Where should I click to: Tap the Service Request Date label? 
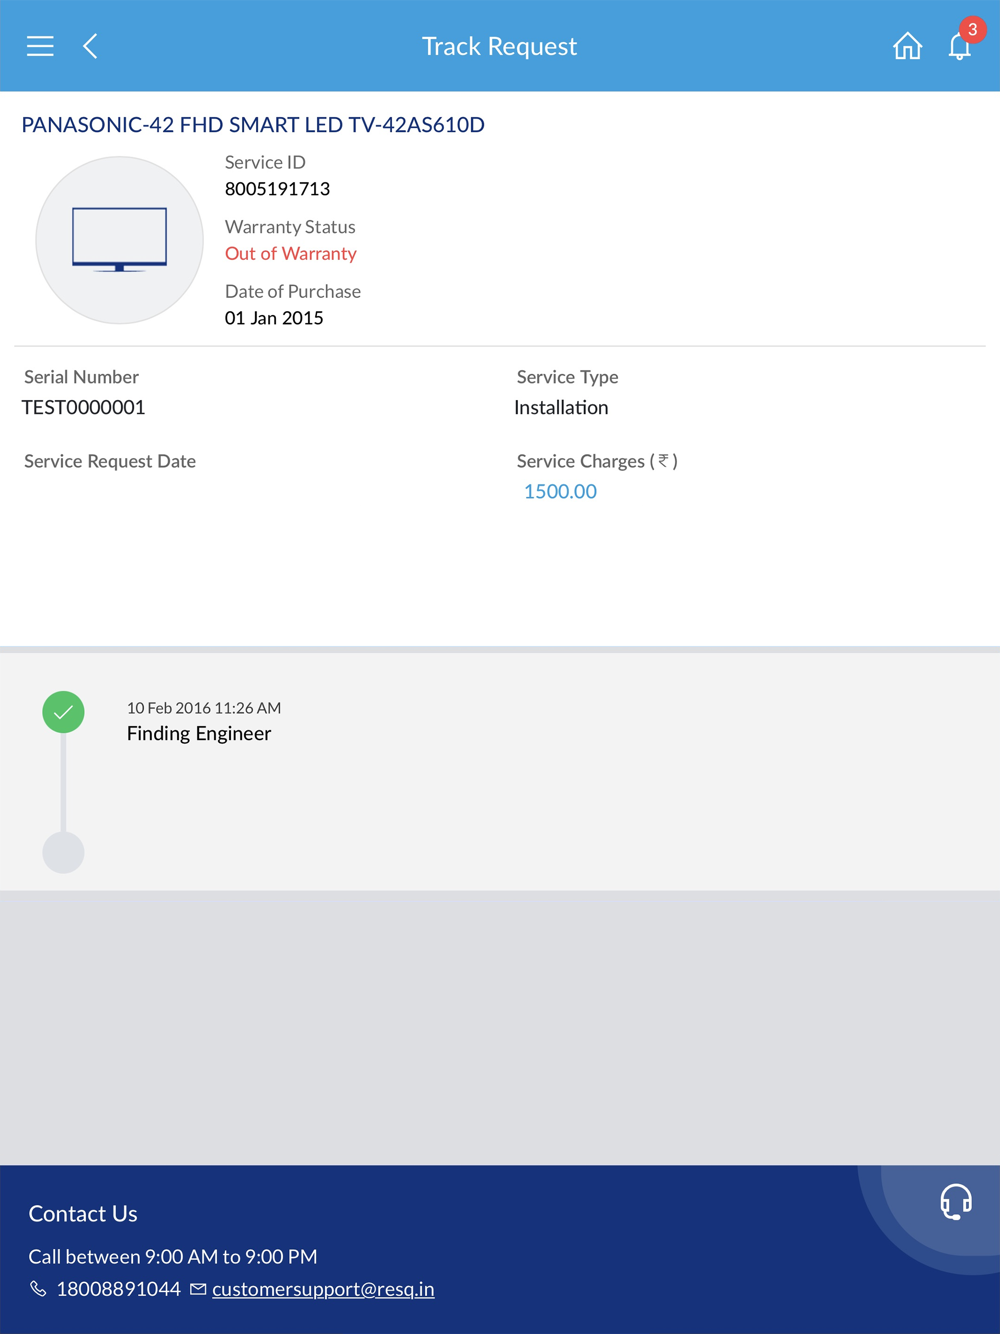click(110, 461)
